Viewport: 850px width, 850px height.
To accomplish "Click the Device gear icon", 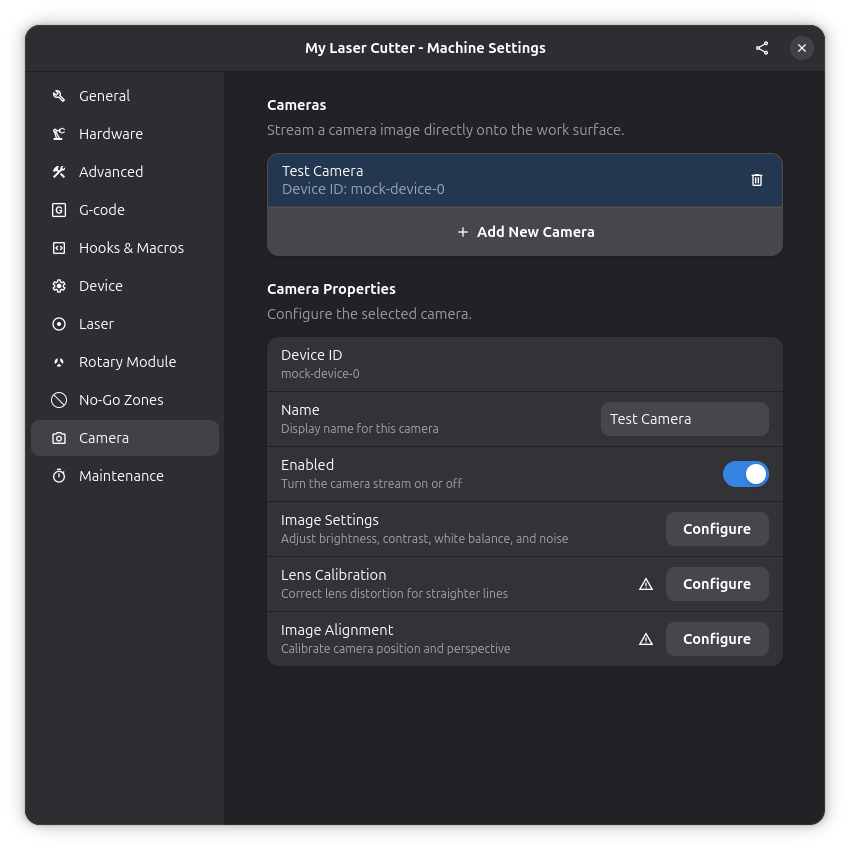I will [x=59, y=286].
